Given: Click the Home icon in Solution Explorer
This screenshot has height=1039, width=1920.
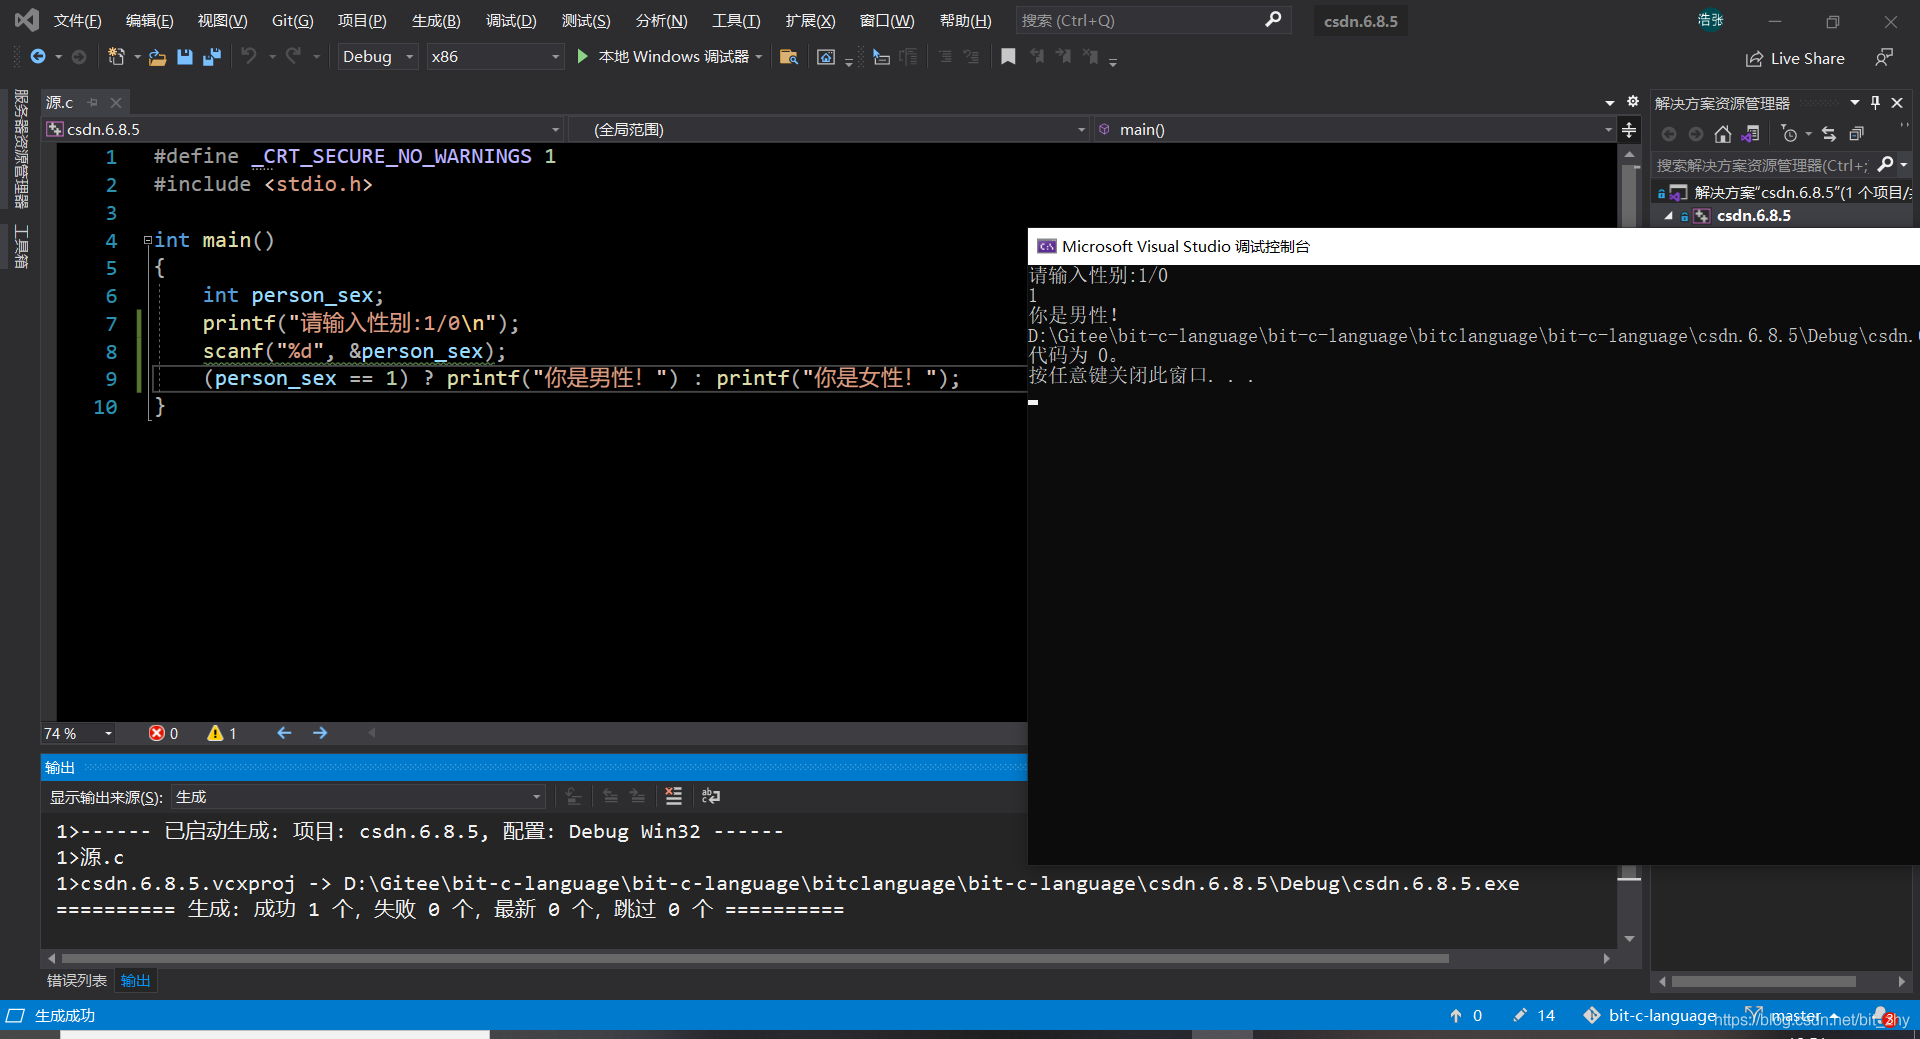Looking at the screenshot, I should [x=1722, y=134].
